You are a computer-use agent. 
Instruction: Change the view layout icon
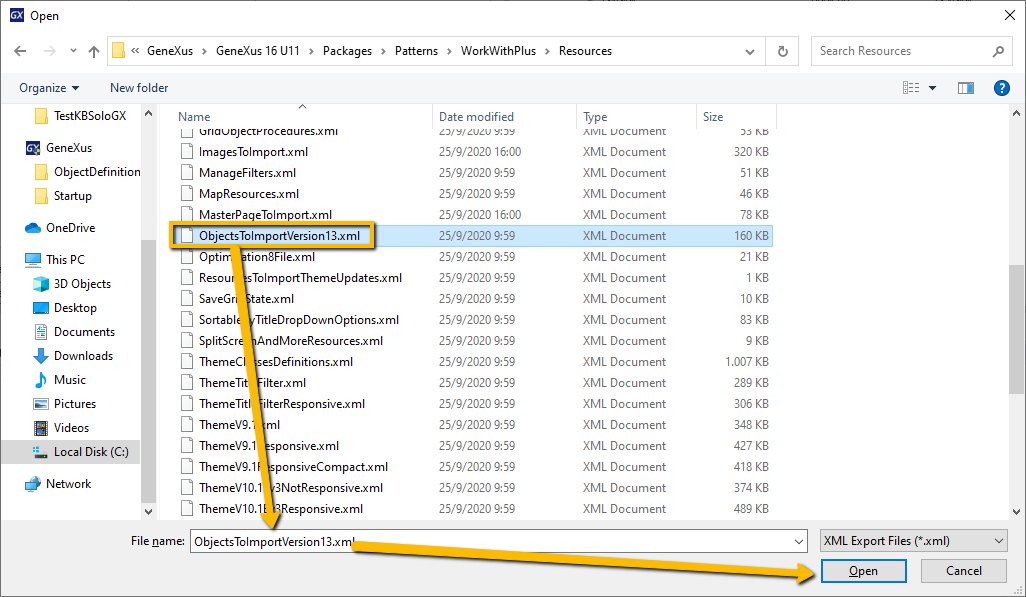911,88
